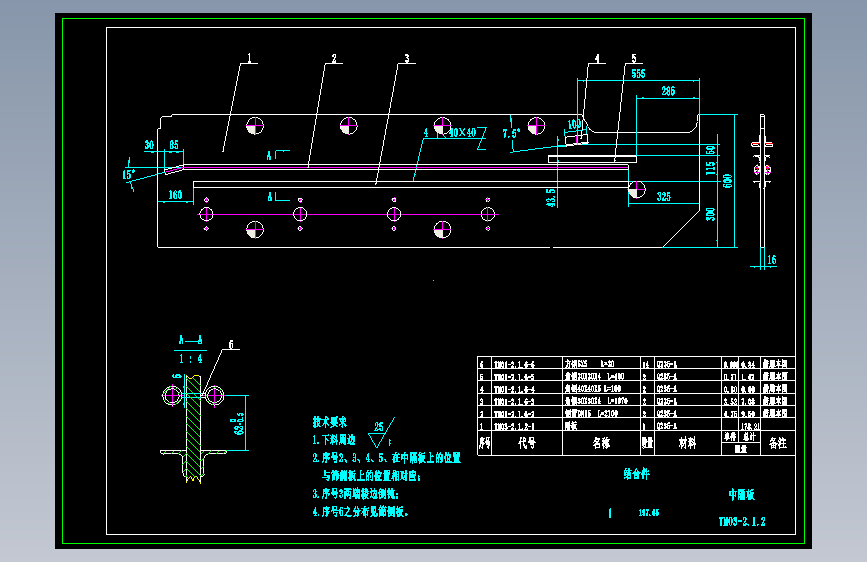Click part callout number 6 in section view
The image size is (867, 562).
(x=231, y=345)
